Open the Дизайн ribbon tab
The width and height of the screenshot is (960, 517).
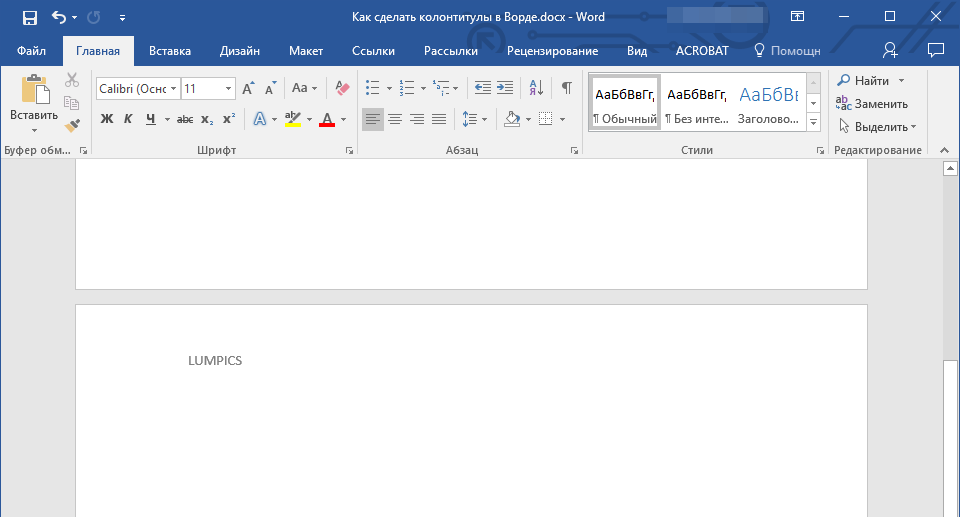coord(240,51)
